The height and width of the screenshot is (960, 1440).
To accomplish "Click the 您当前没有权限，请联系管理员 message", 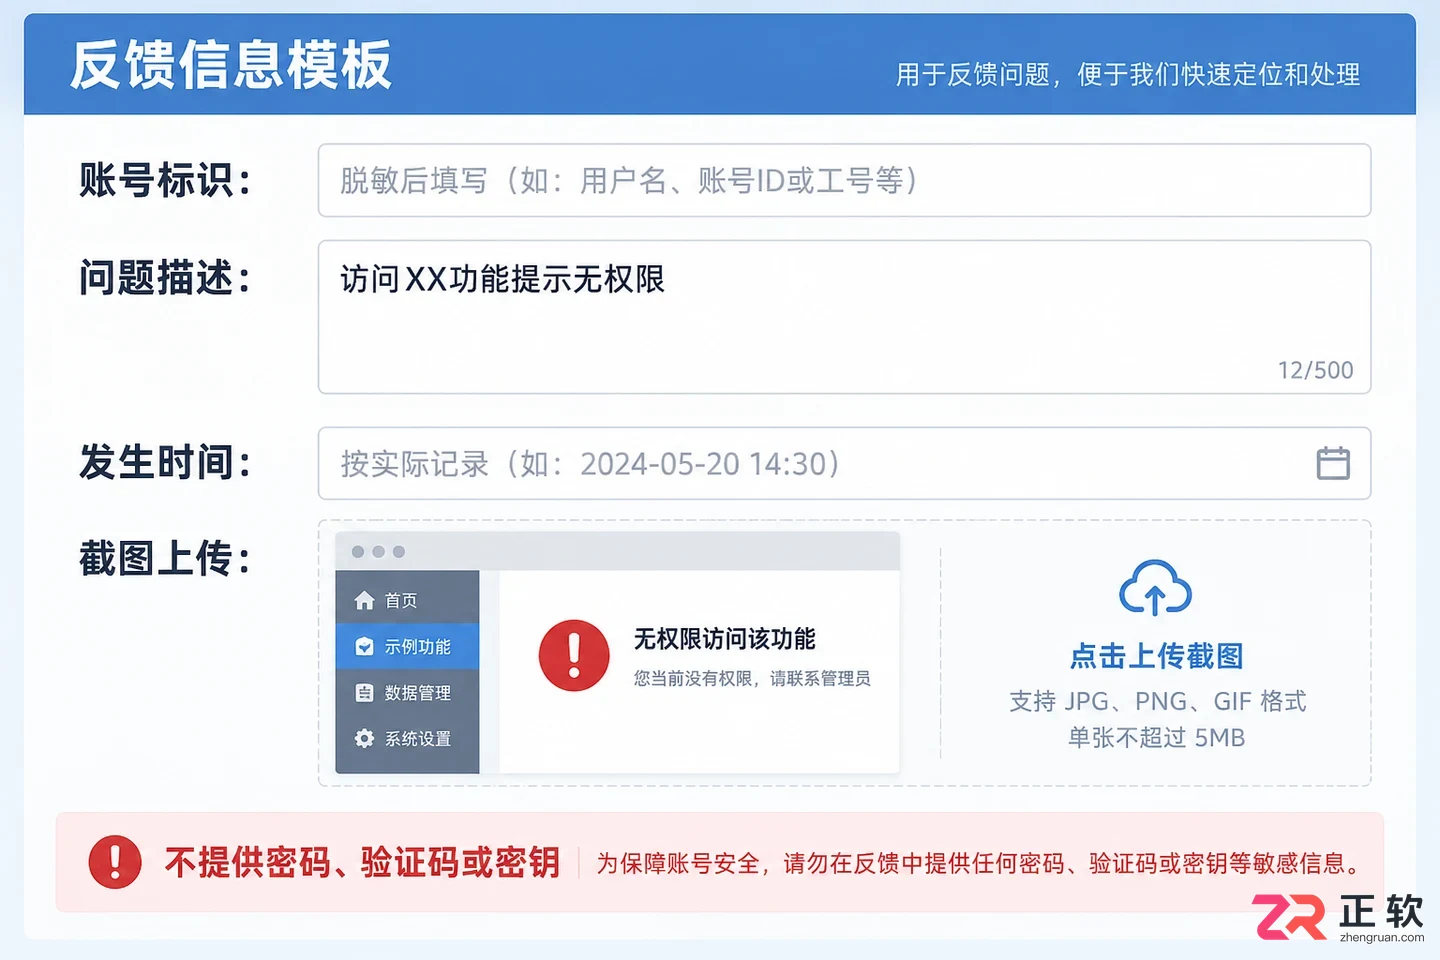I will (752, 678).
